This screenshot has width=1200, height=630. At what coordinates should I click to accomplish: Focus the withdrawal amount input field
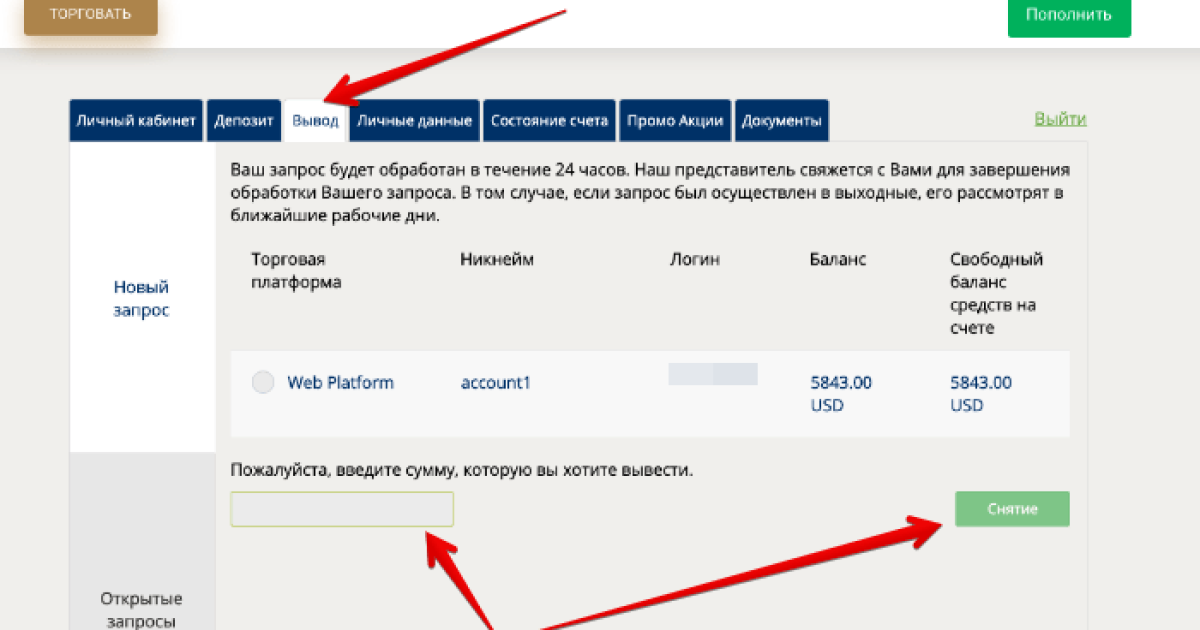342,509
